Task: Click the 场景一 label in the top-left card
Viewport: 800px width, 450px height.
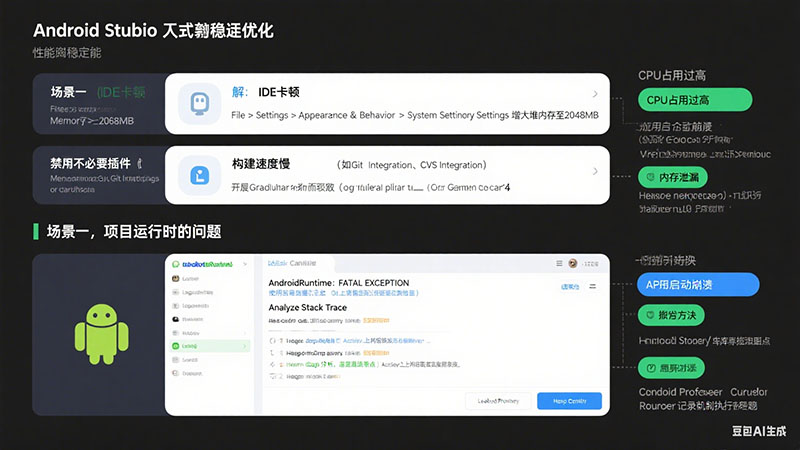Action: pyautogui.click(x=68, y=92)
